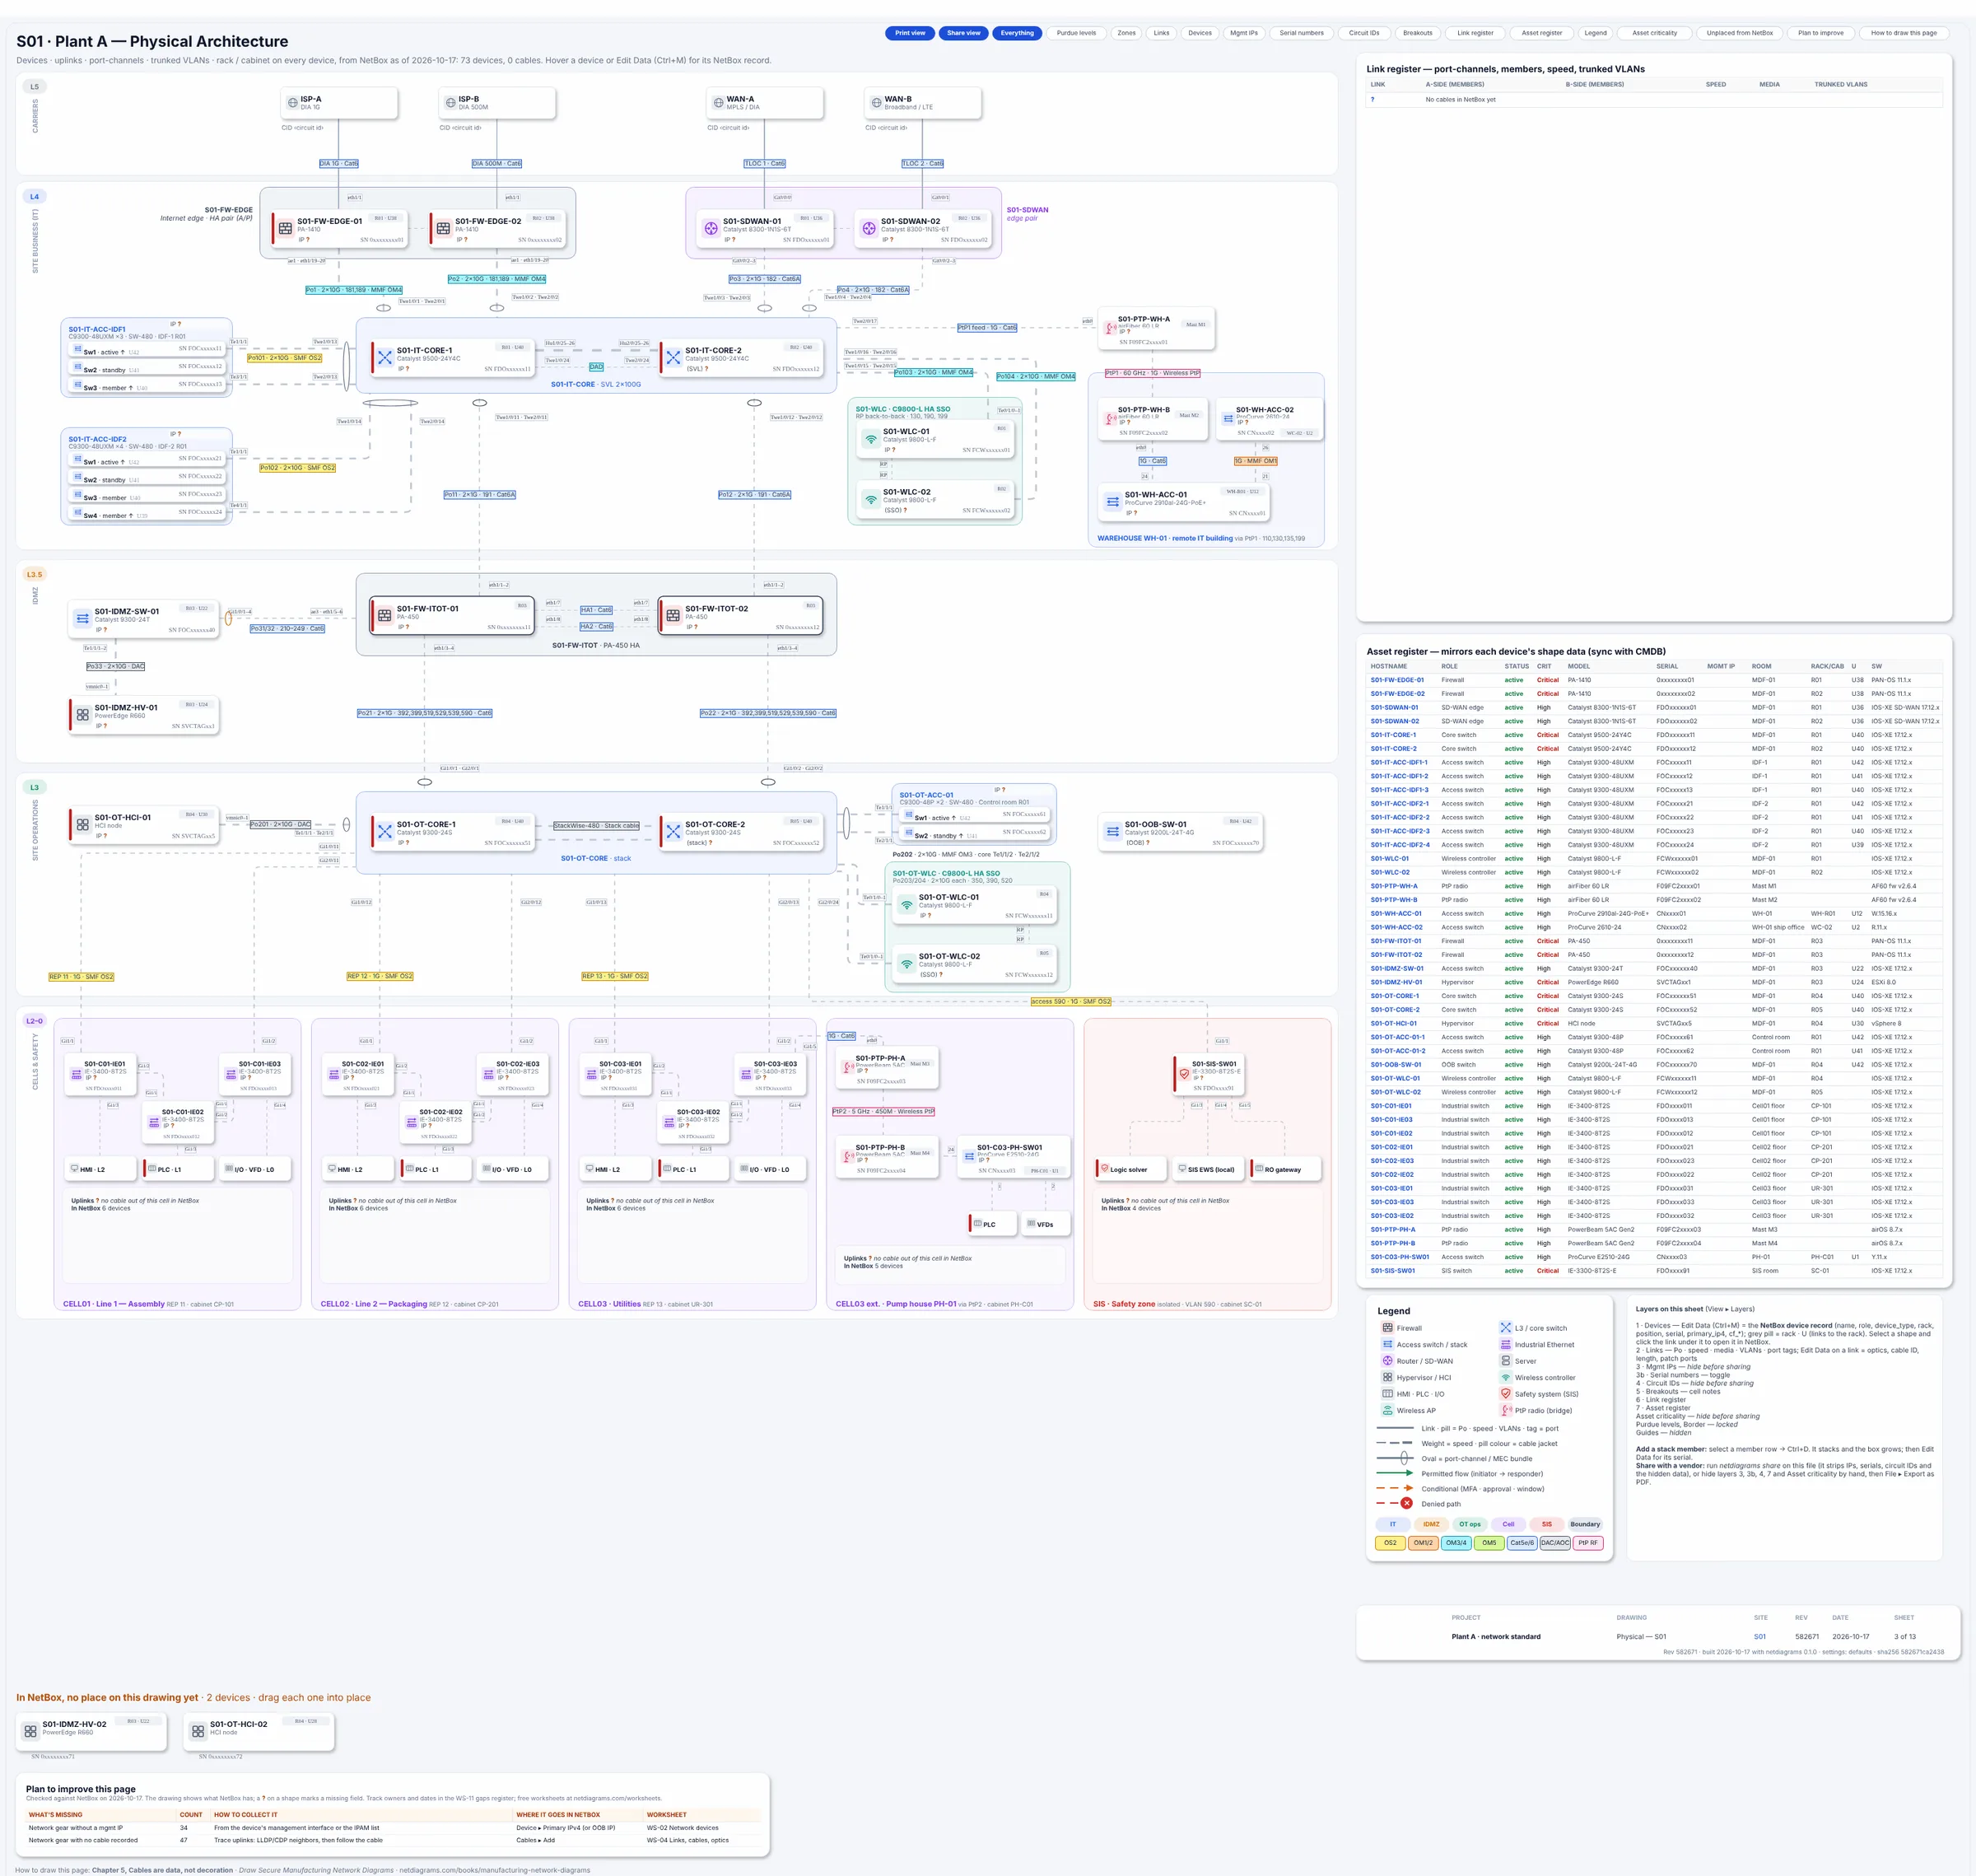Select the Po1 · 2×10G · MMF OM4 link label
This screenshot has width=1976, height=1876.
click(x=354, y=290)
